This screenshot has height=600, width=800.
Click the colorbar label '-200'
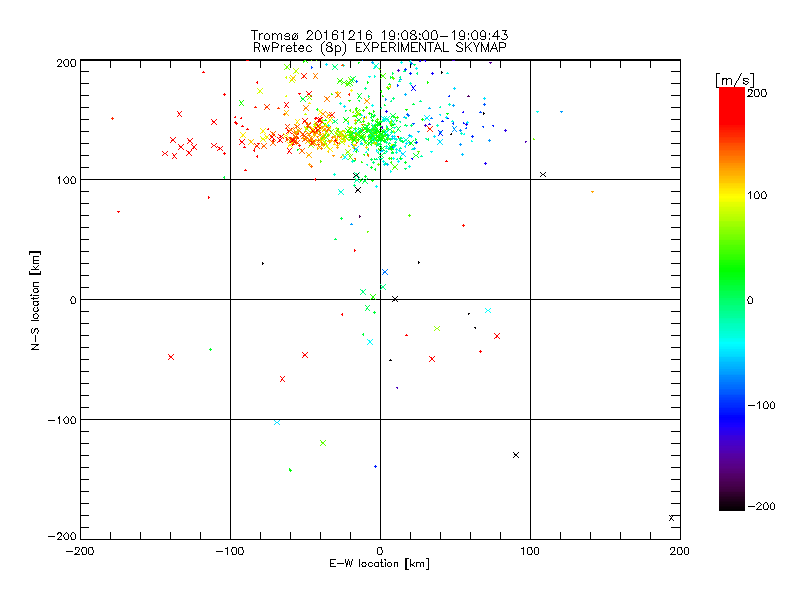pos(761,506)
